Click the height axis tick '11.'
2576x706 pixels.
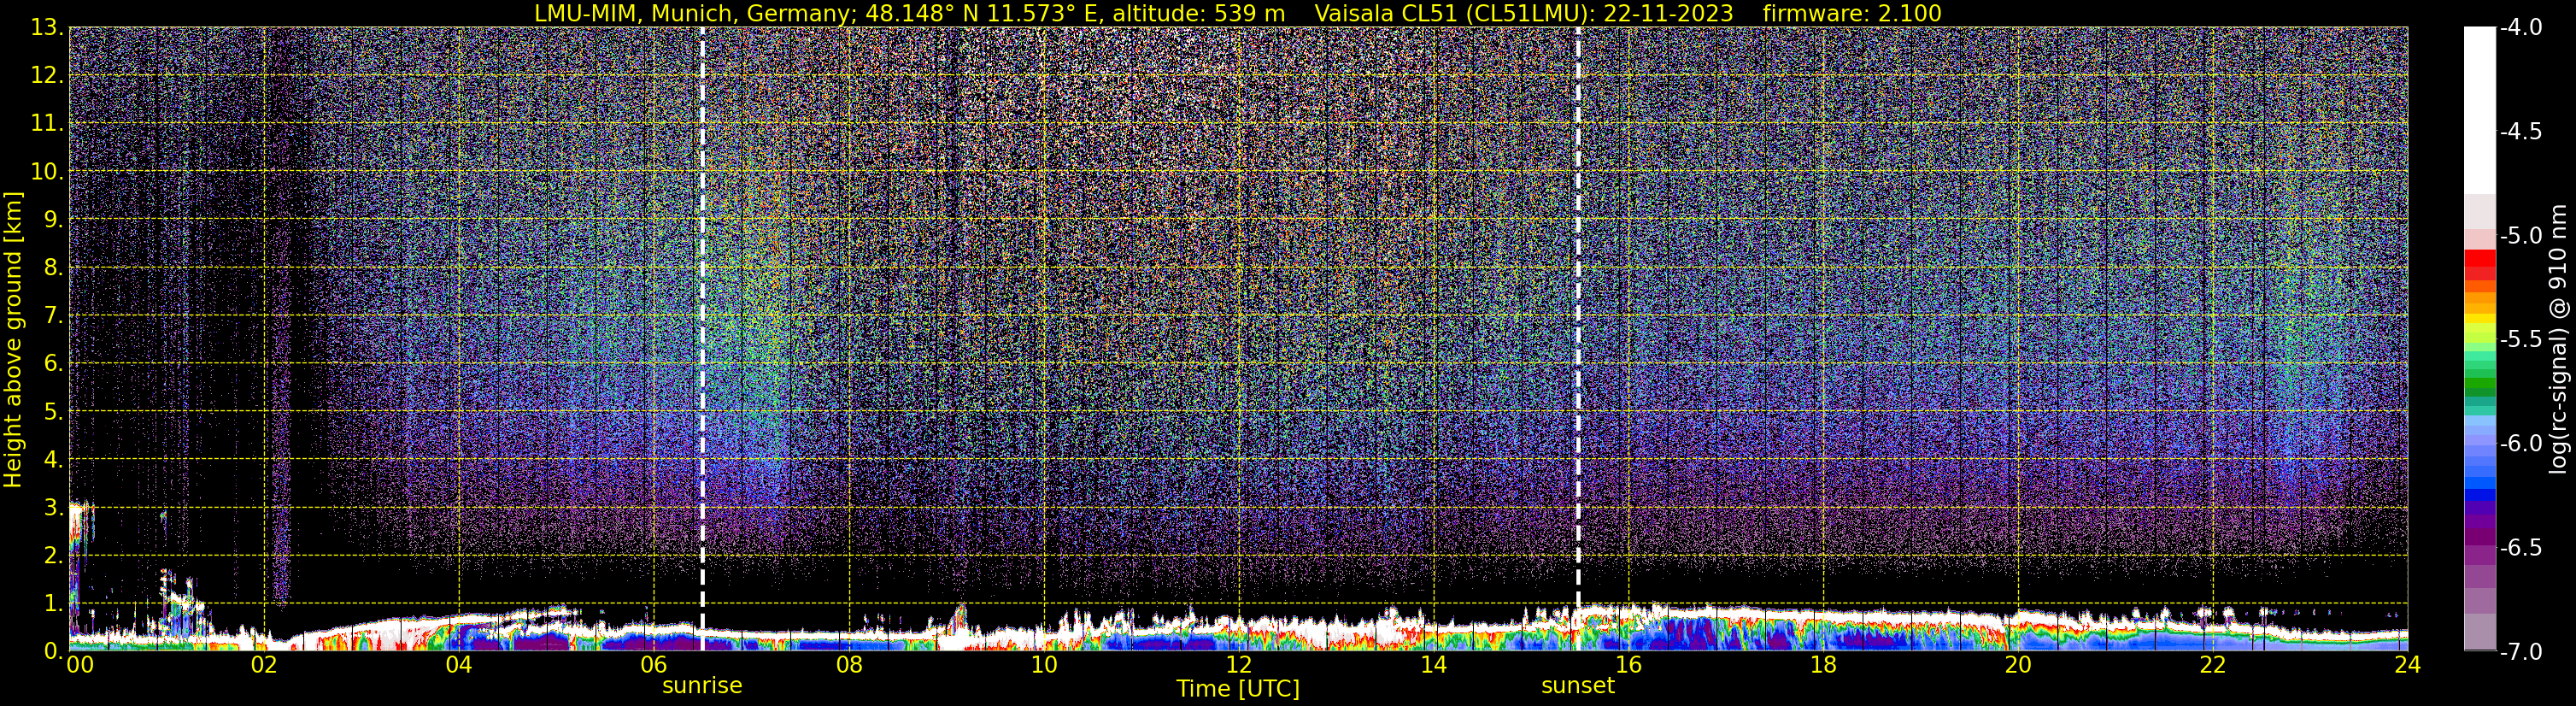coord(48,123)
